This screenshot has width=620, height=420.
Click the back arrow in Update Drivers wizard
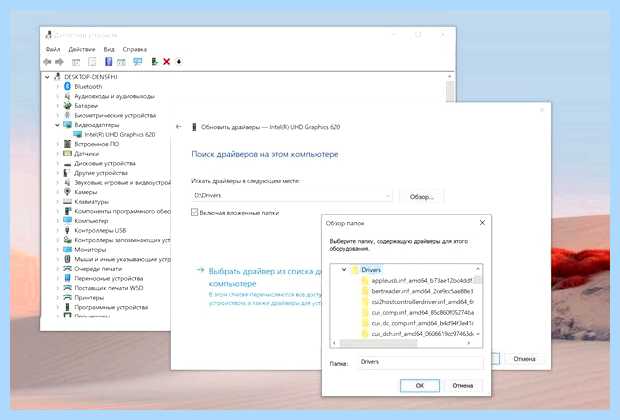179,127
